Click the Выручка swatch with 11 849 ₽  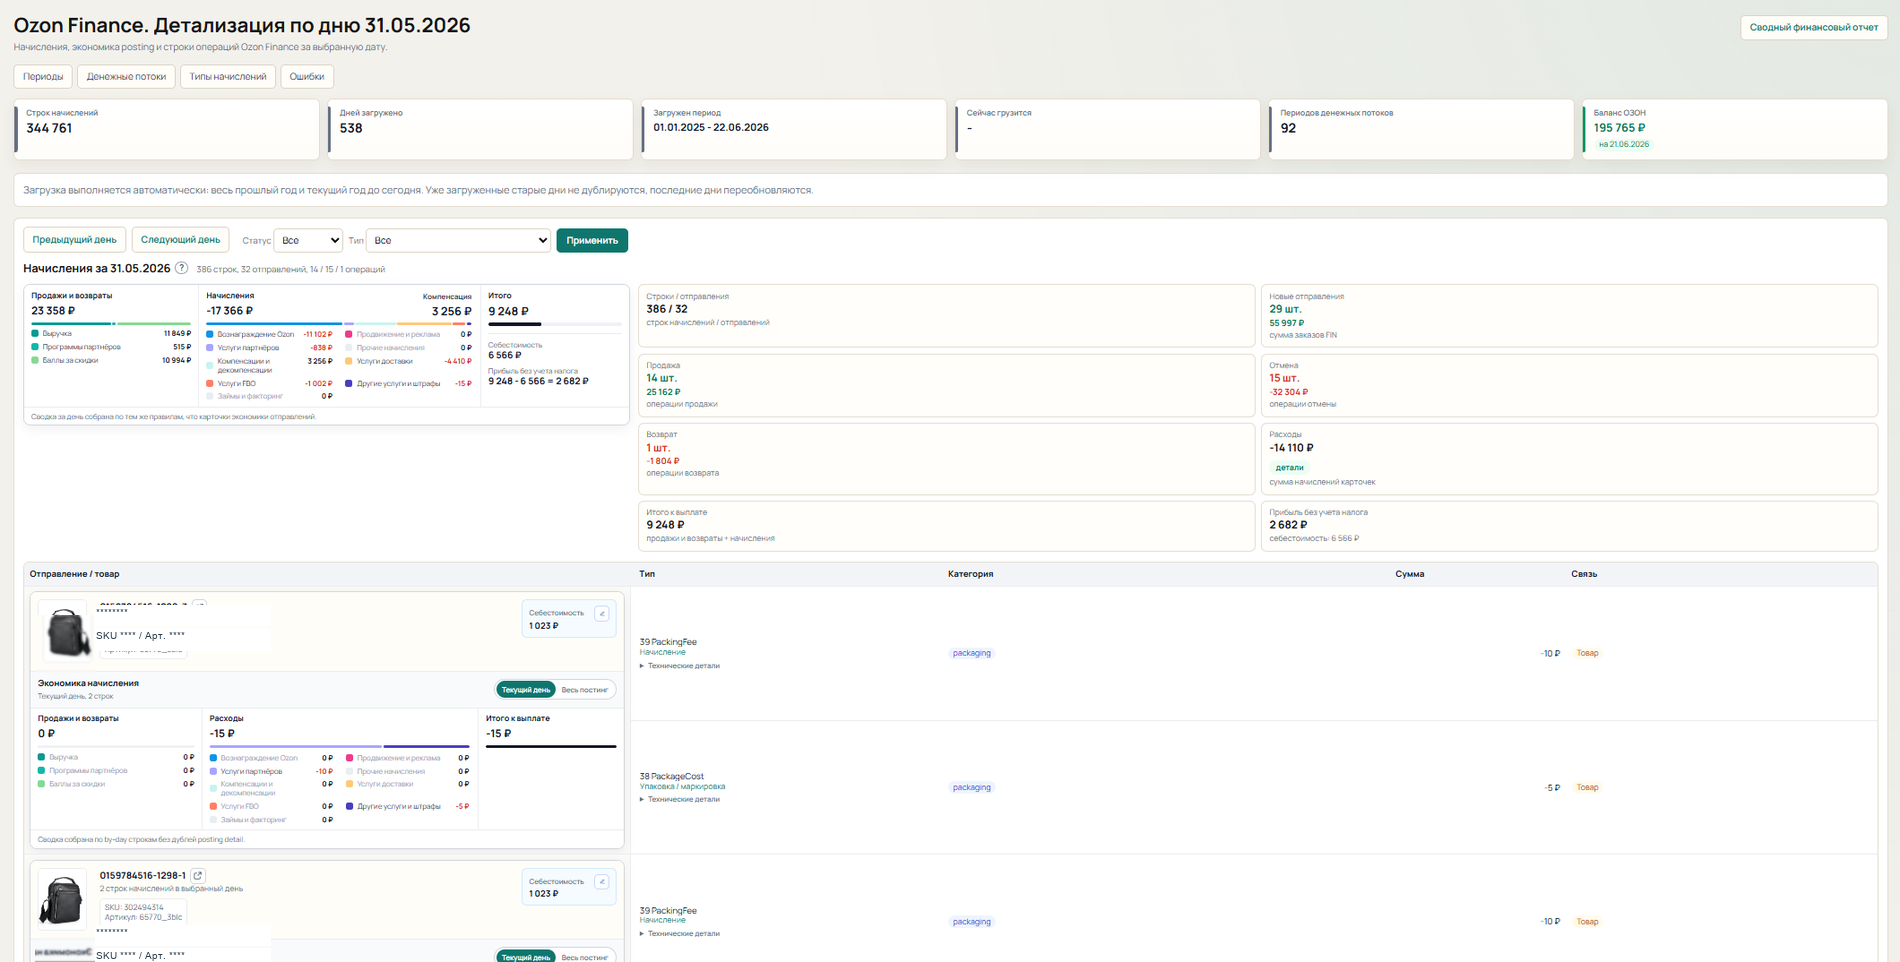tap(35, 333)
